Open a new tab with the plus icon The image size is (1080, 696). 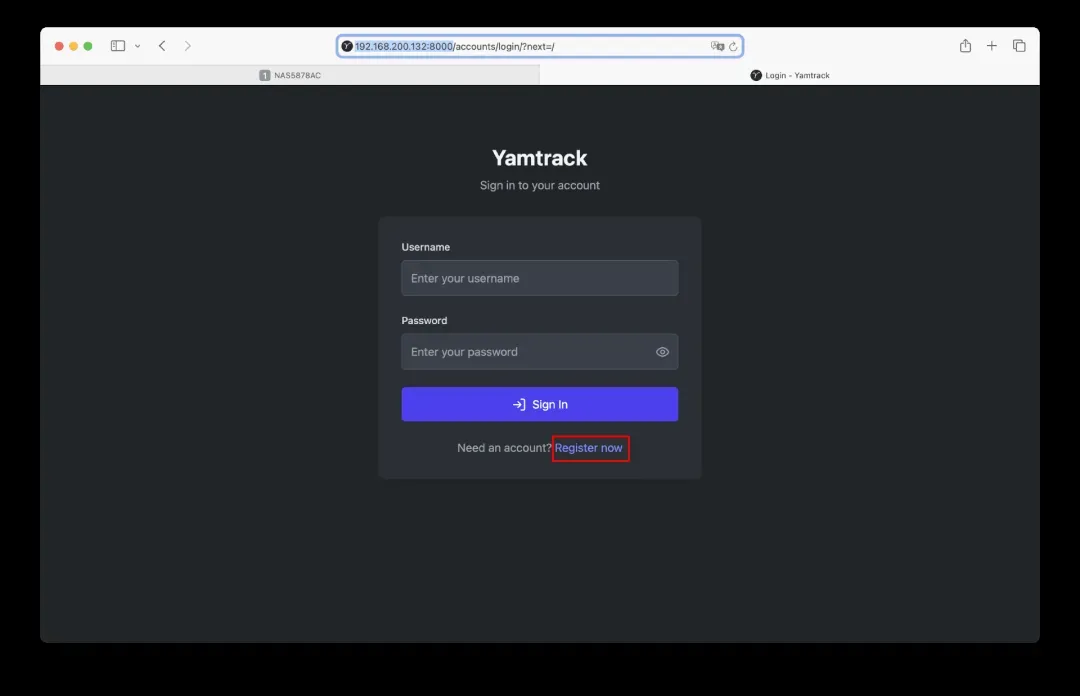992,46
